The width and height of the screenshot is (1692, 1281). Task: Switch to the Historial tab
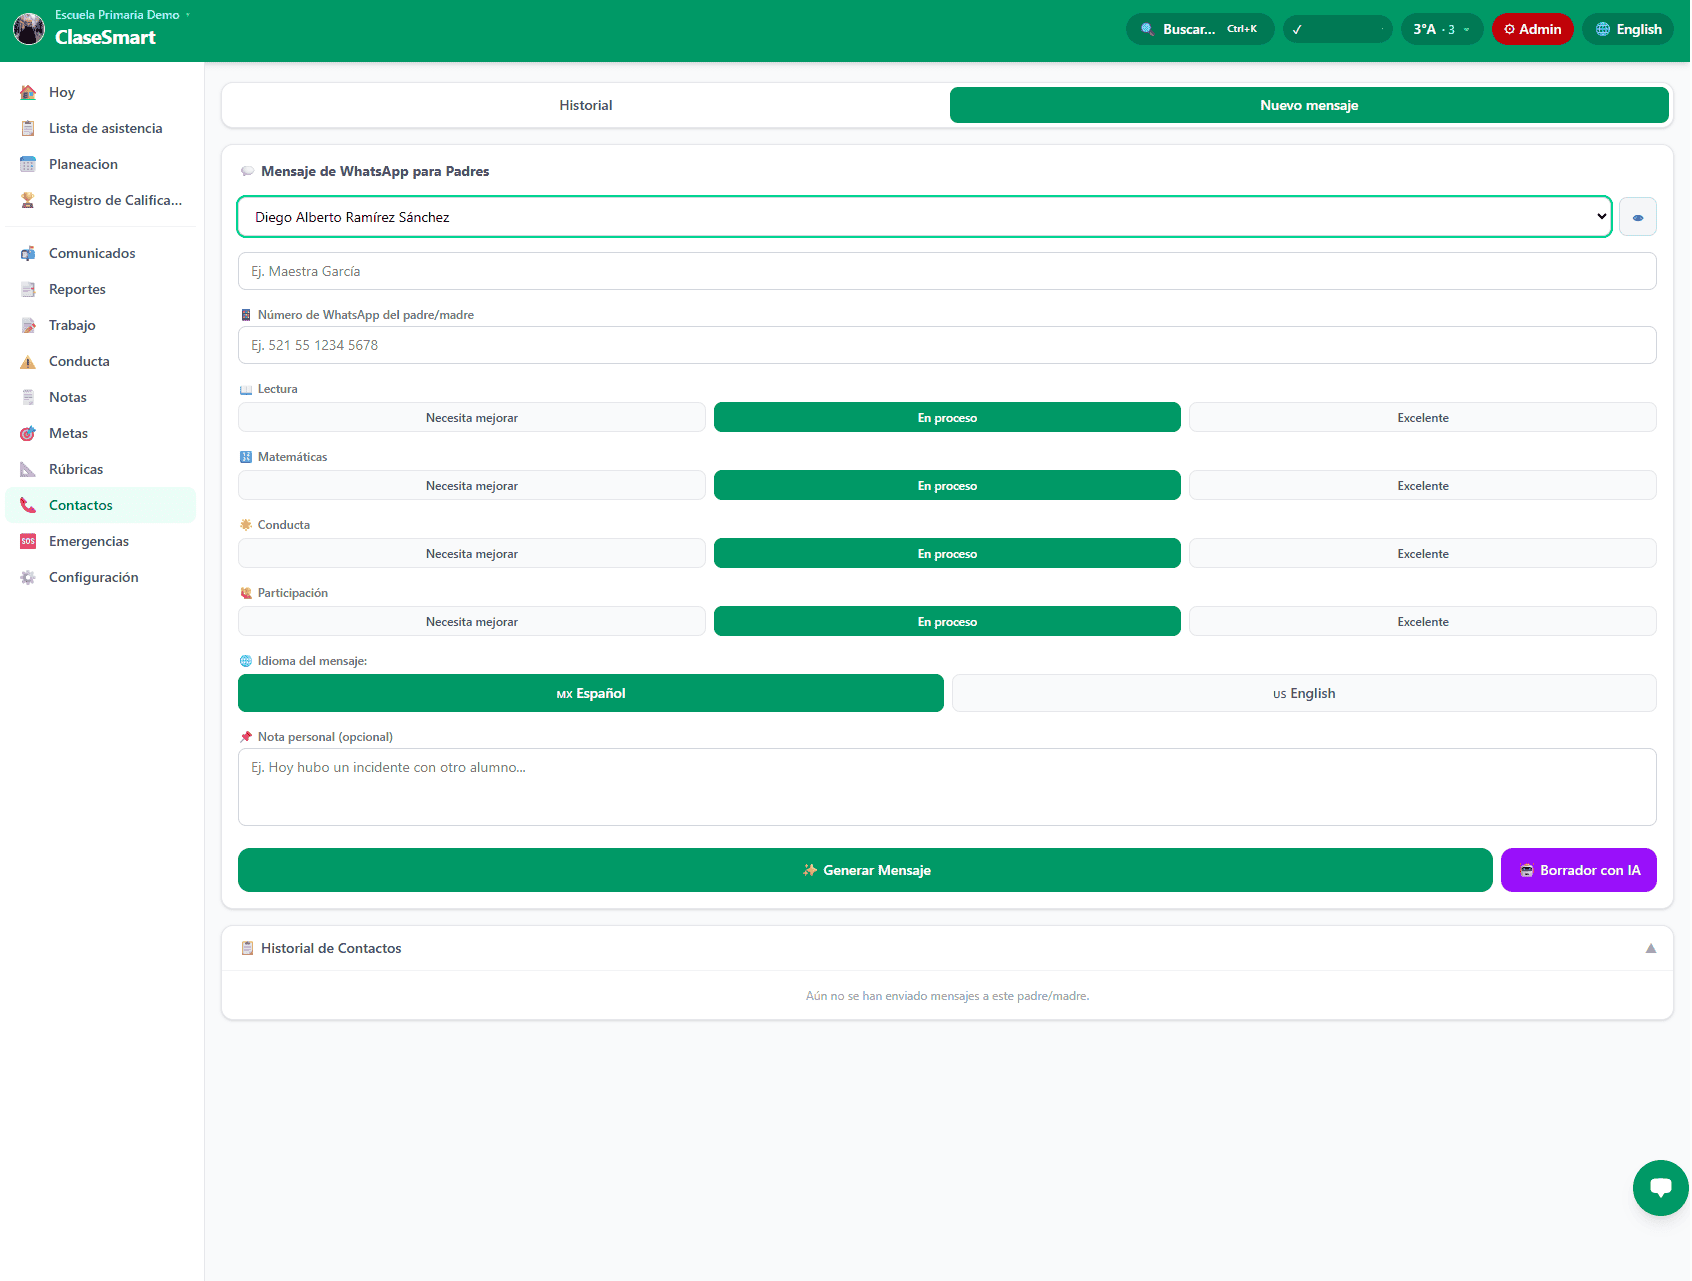pyautogui.click(x=586, y=105)
